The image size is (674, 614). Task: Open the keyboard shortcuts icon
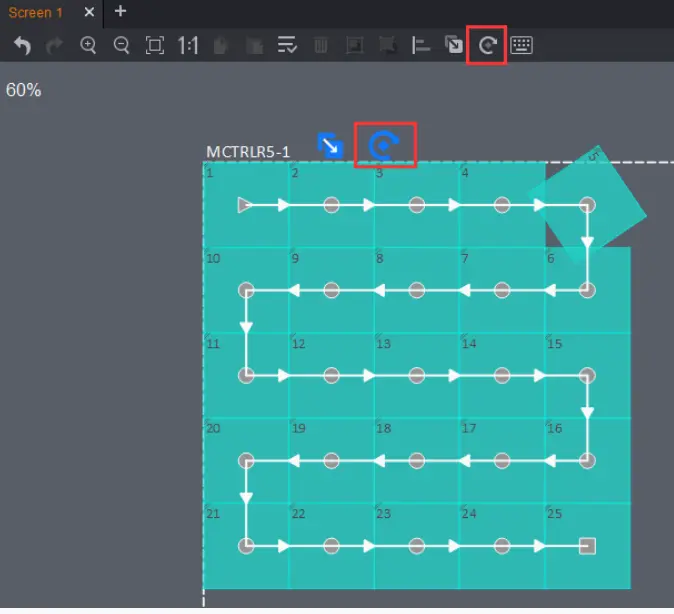(x=521, y=45)
